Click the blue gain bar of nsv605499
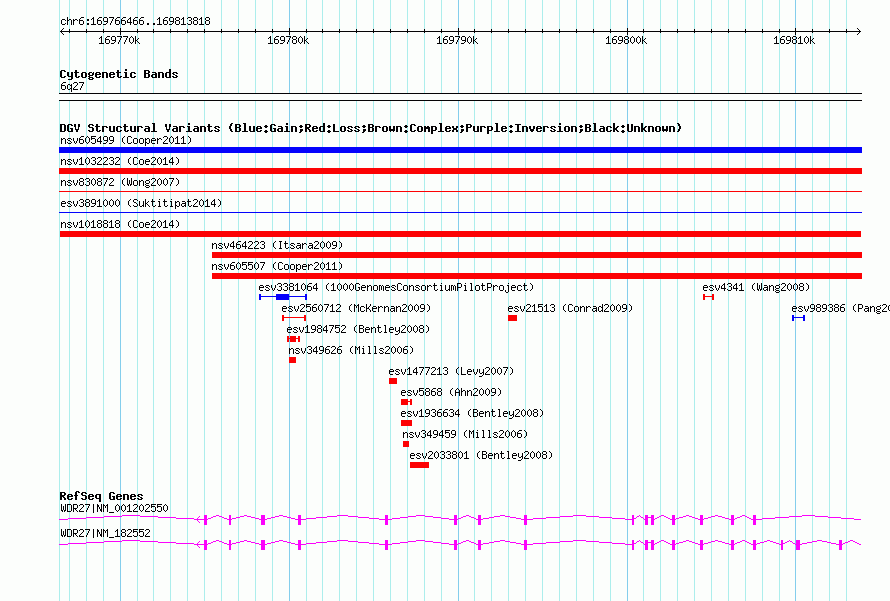The width and height of the screenshot is (890, 601). pyautogui.click(x=460, y=150)
